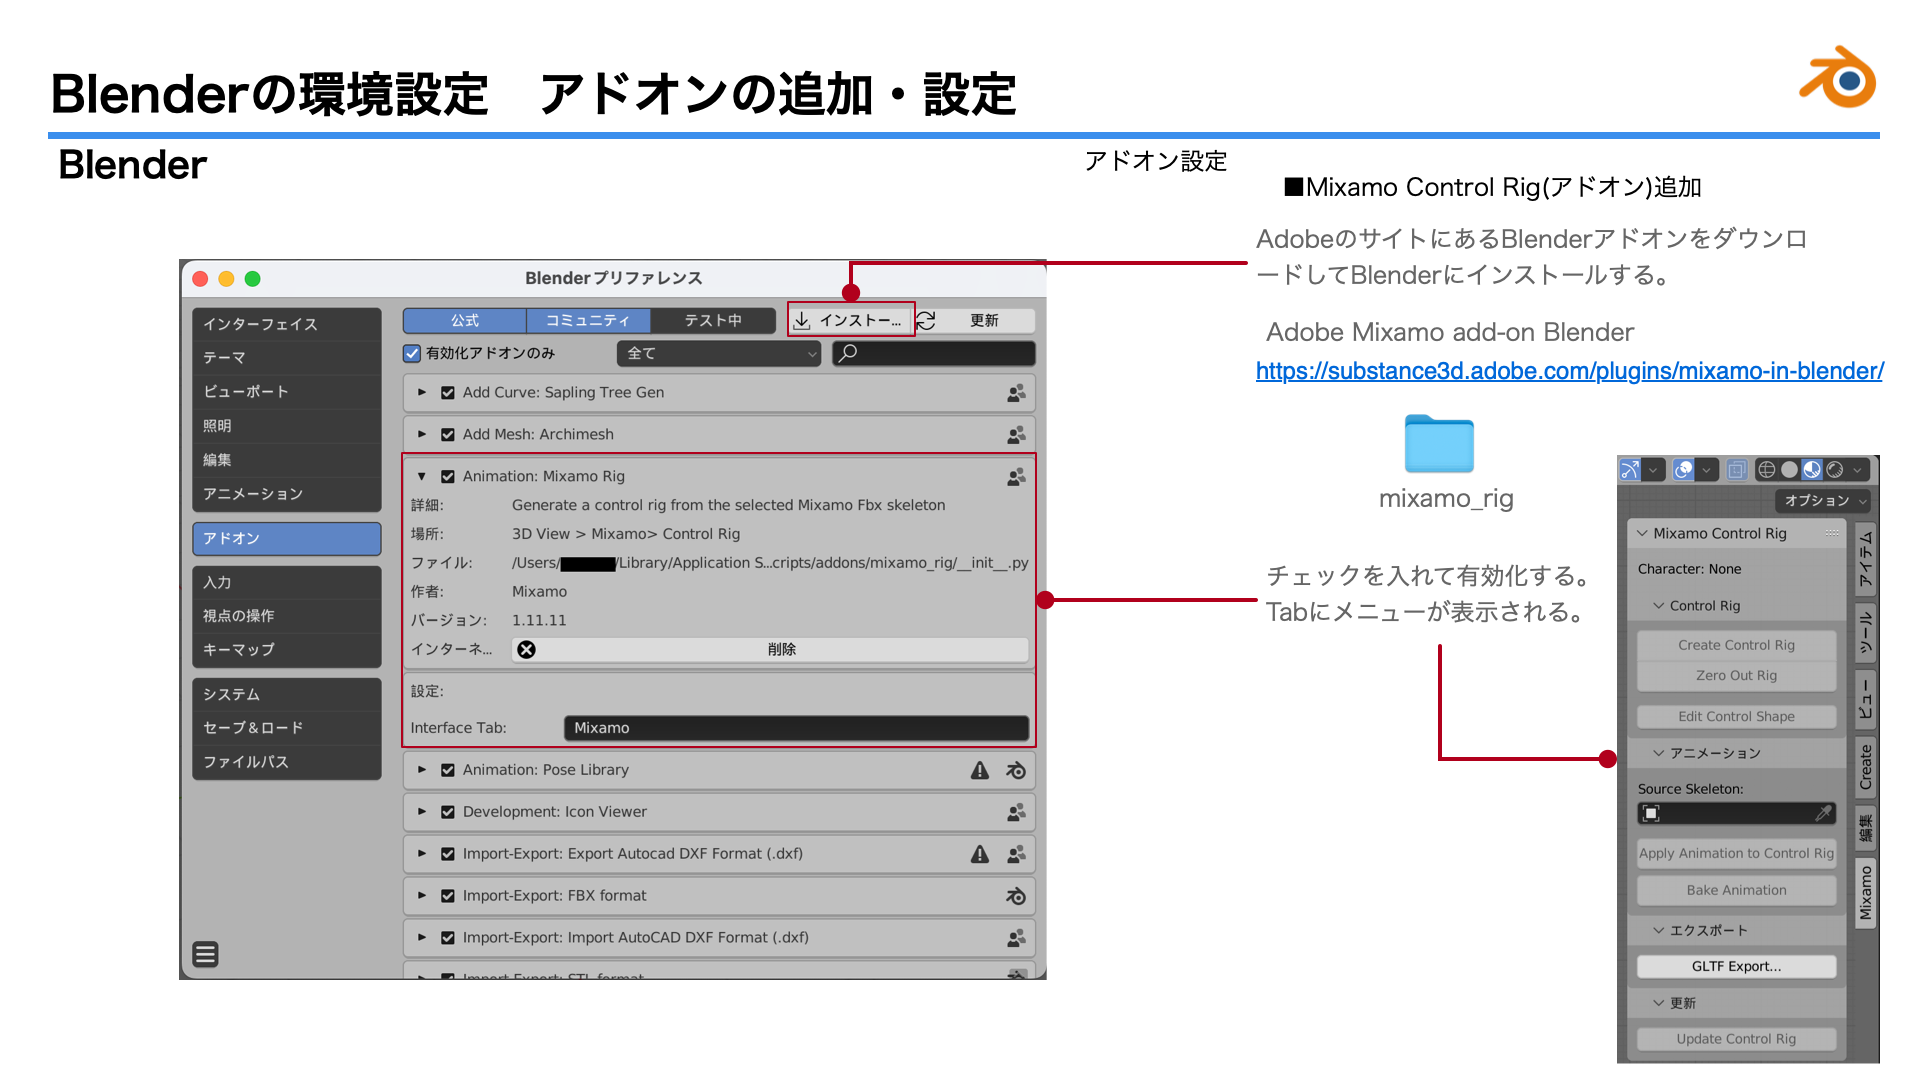Click the refresh arrows icon beside 更新
Viewport: 1920px width, 1080px height.
[x=926, y=320]
